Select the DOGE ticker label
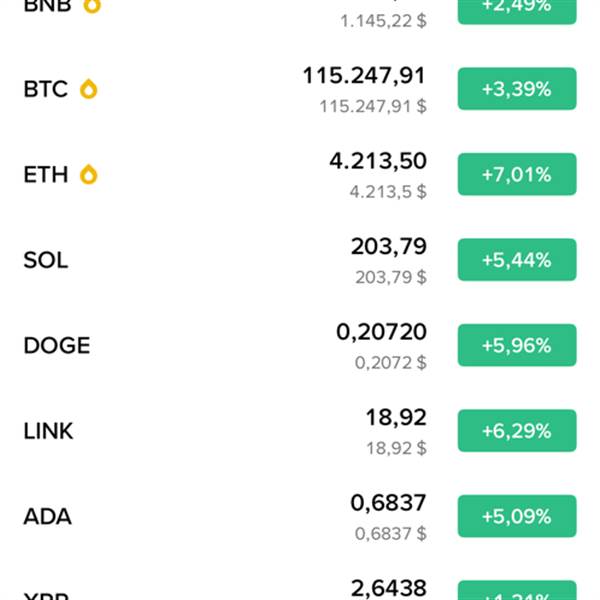Viewport: 600px width, 600px height. pyautogui.click(x=57, y=346)
